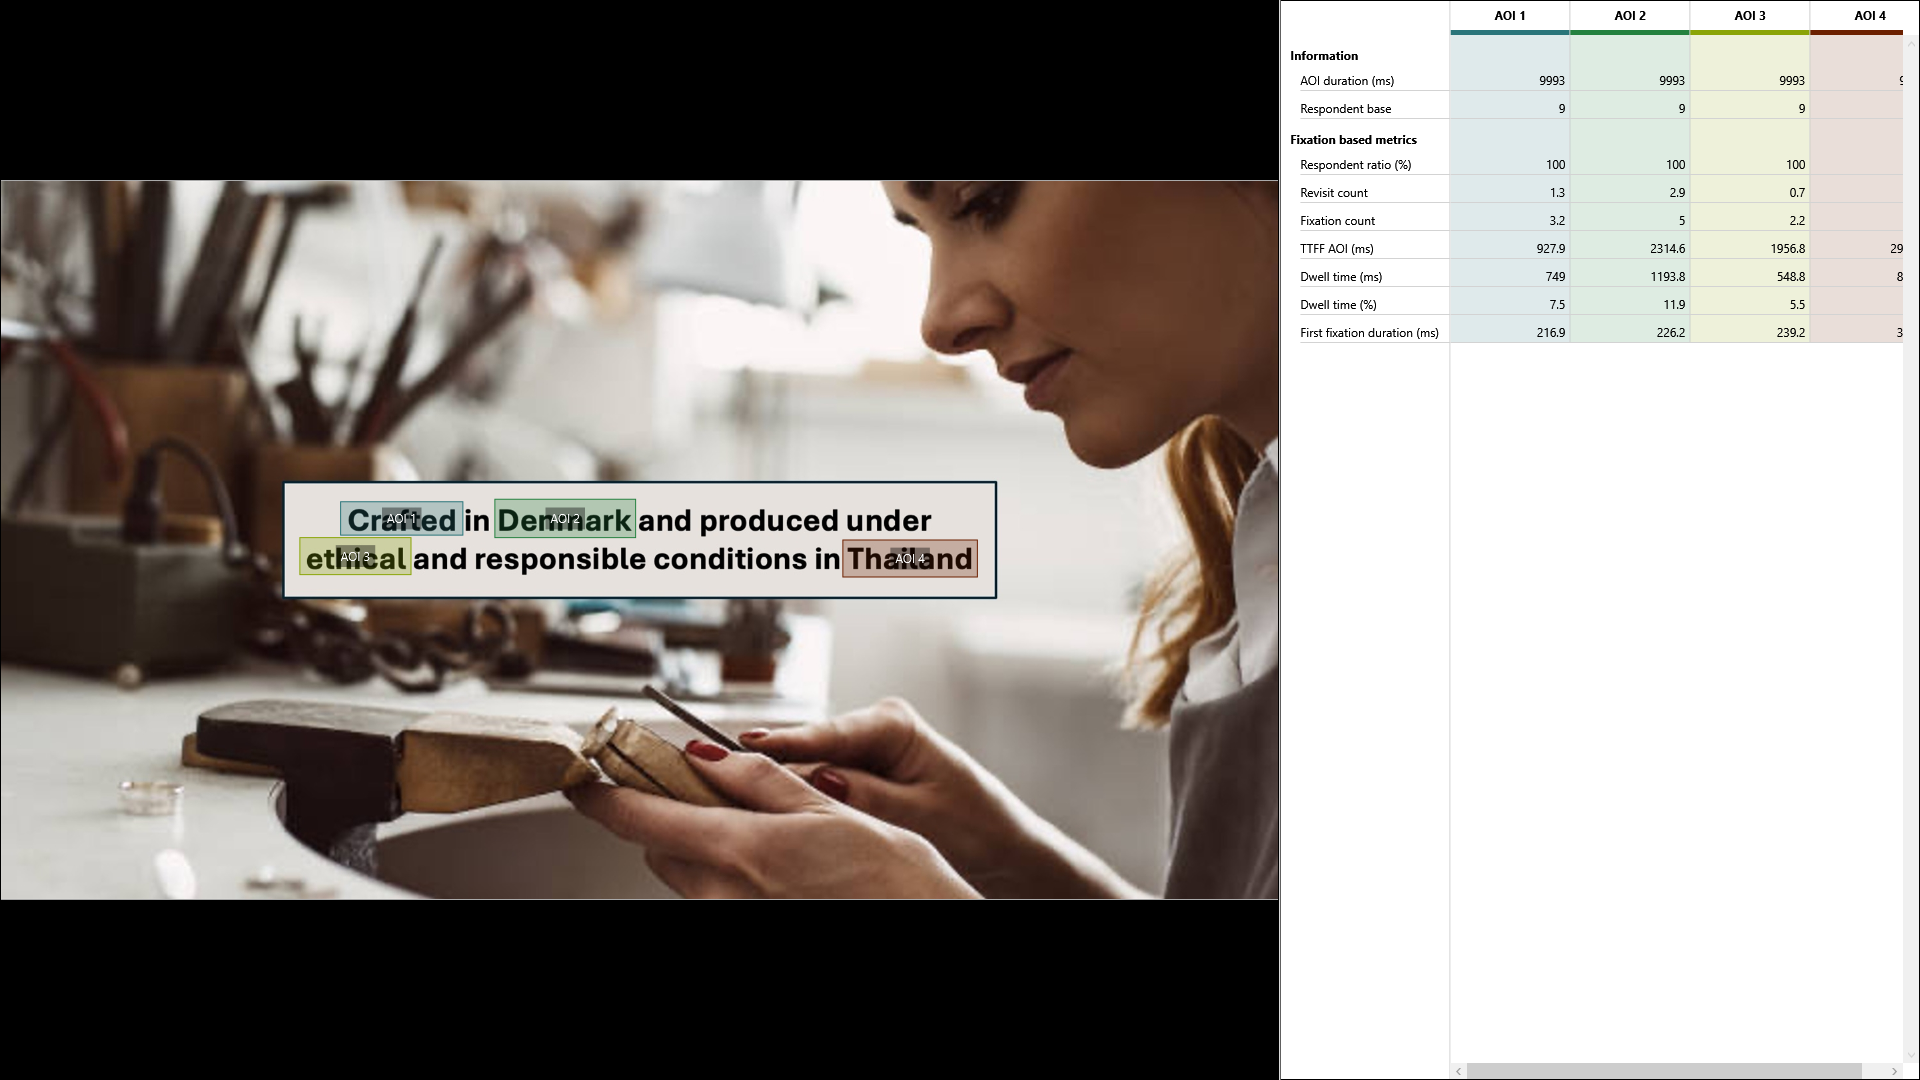Image resolution: width=1920 pixels, height=1080 pixels.
Task: Click the AOI 3 column header
Action: [1750, 16]
